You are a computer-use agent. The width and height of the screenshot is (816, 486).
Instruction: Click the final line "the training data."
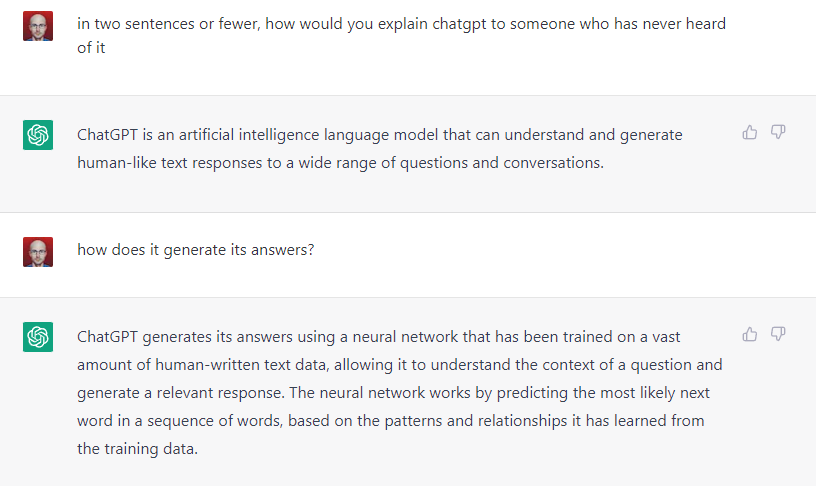[137, 449]
